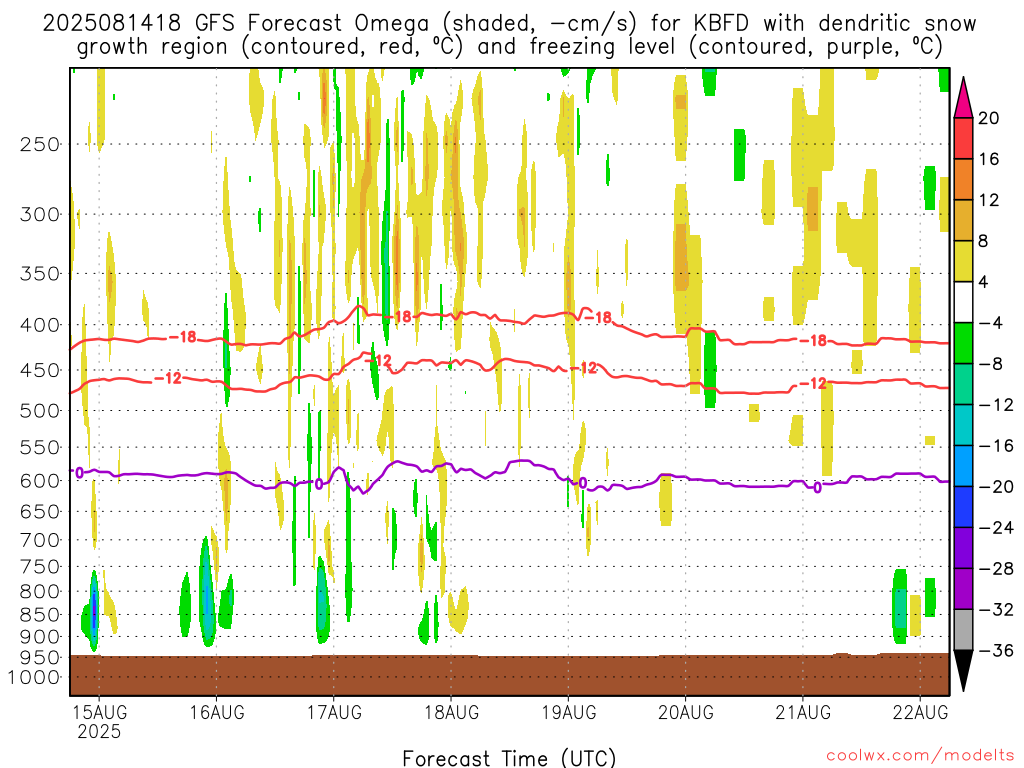This screenshot has height=768, width=1024.
Task: Click the 300 pressure level label
Action: pos(40,214)
